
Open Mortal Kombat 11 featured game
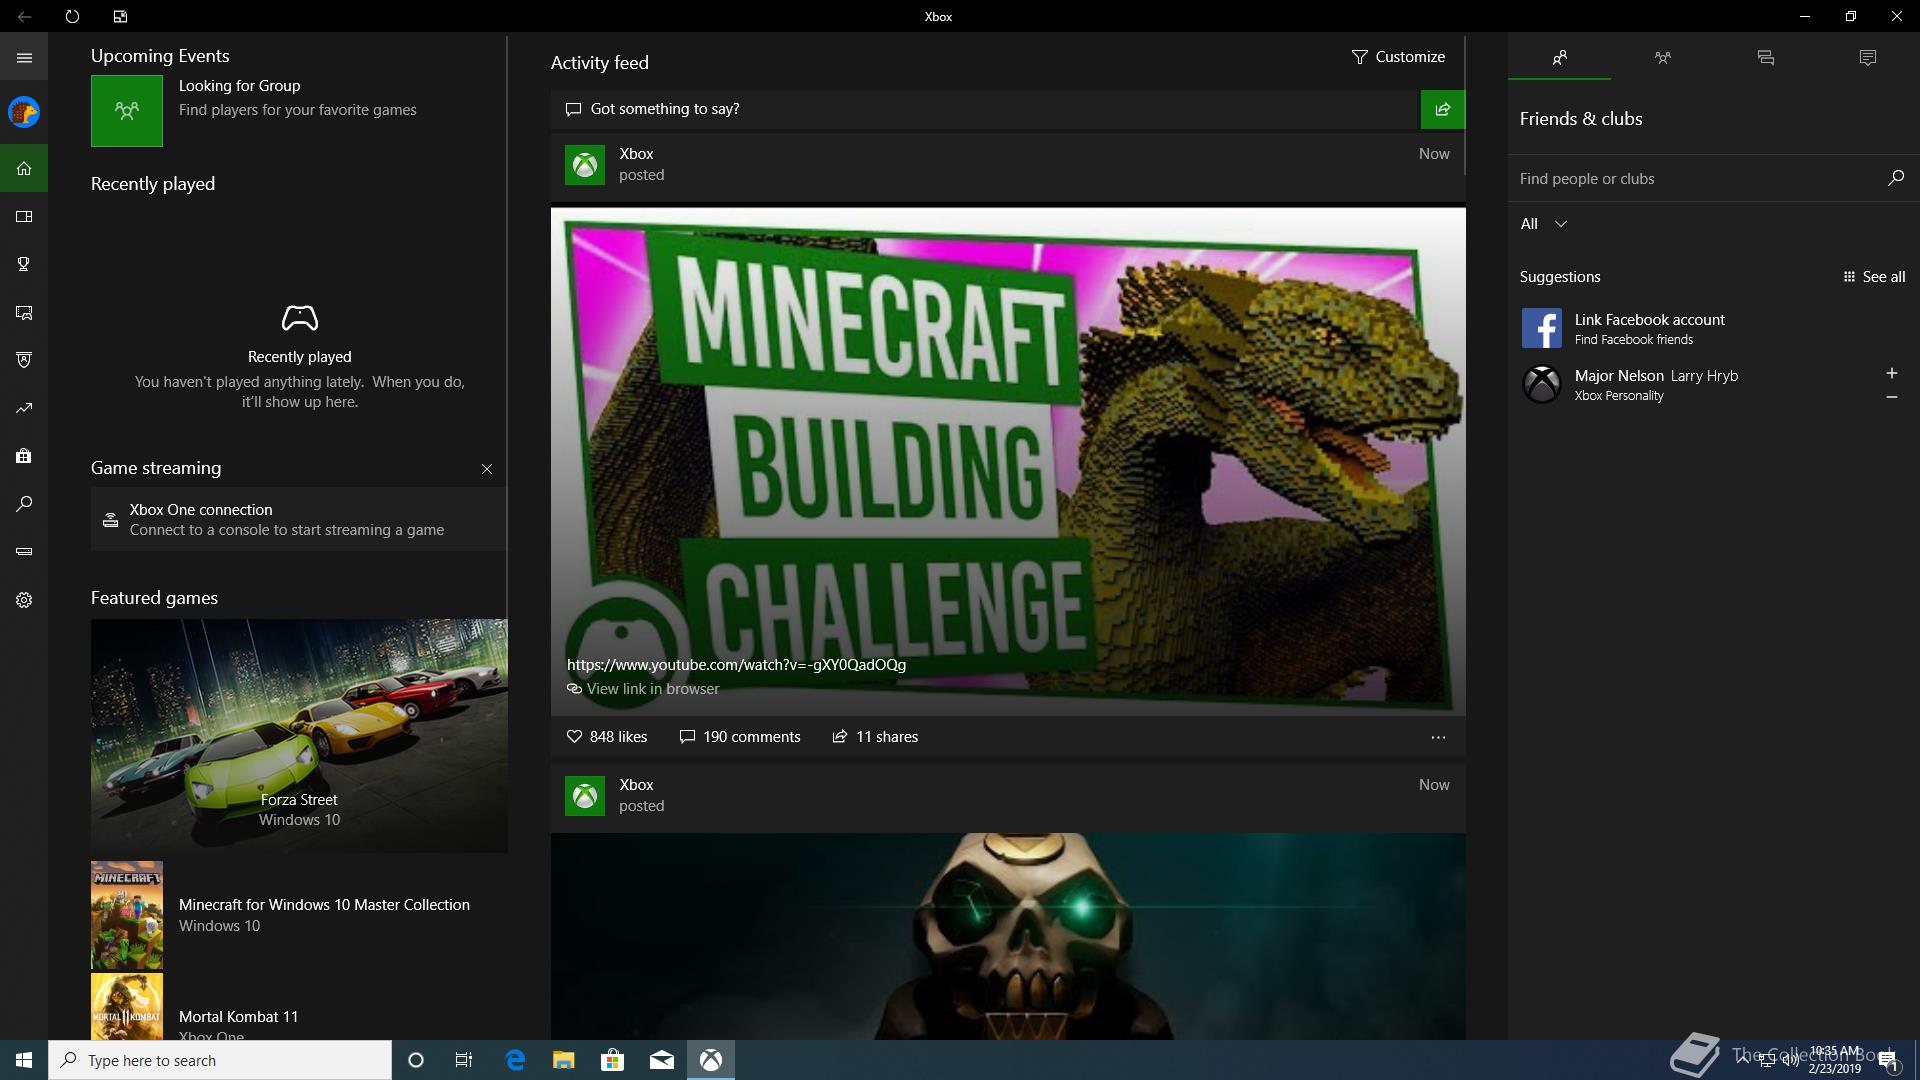299,1007
